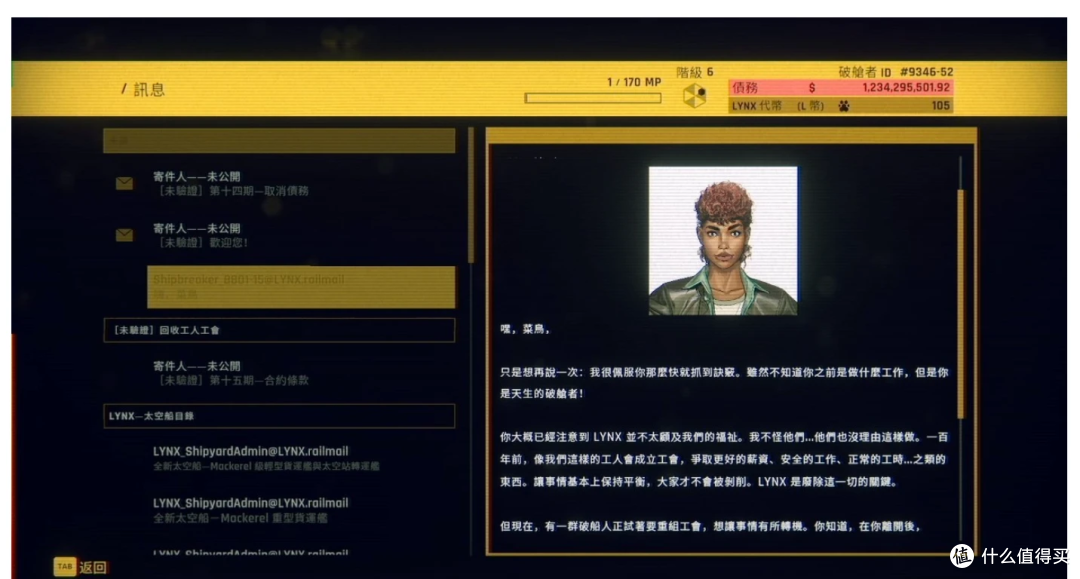
Task: Click the message list scrollbar
Action: pos(471,196)
